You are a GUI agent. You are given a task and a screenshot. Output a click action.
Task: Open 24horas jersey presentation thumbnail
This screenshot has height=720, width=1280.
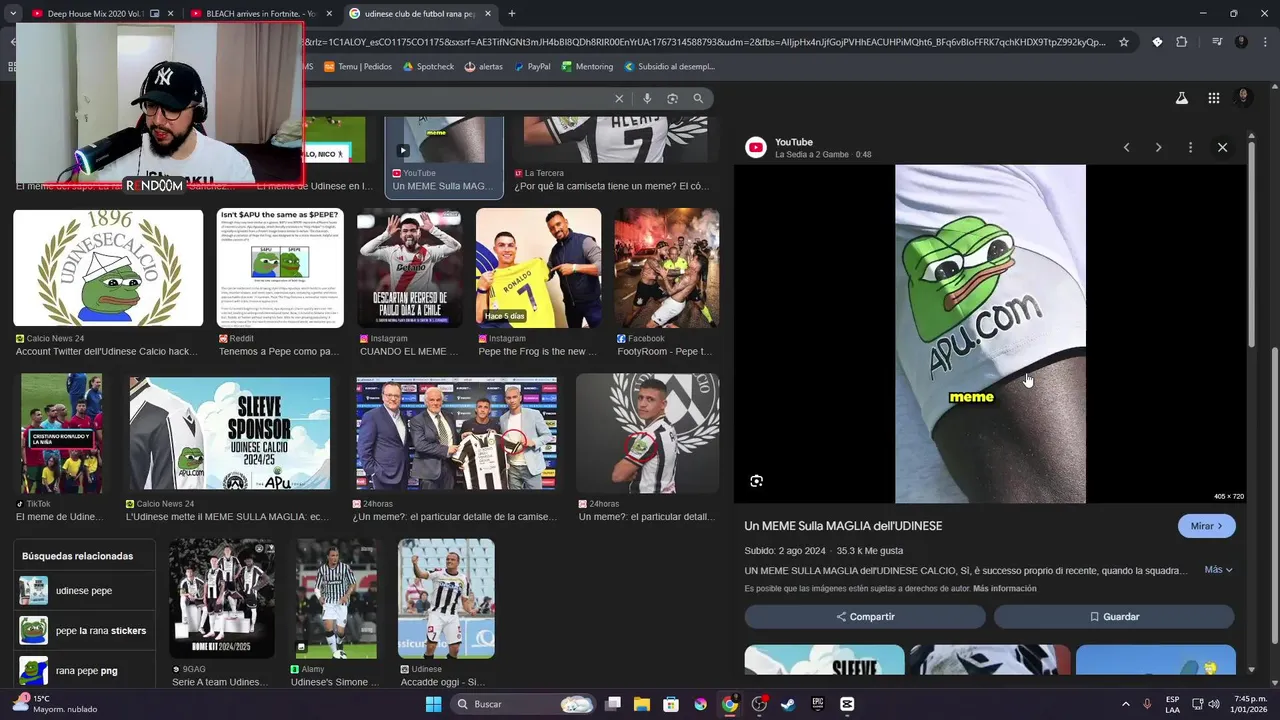tap(456, 435)
